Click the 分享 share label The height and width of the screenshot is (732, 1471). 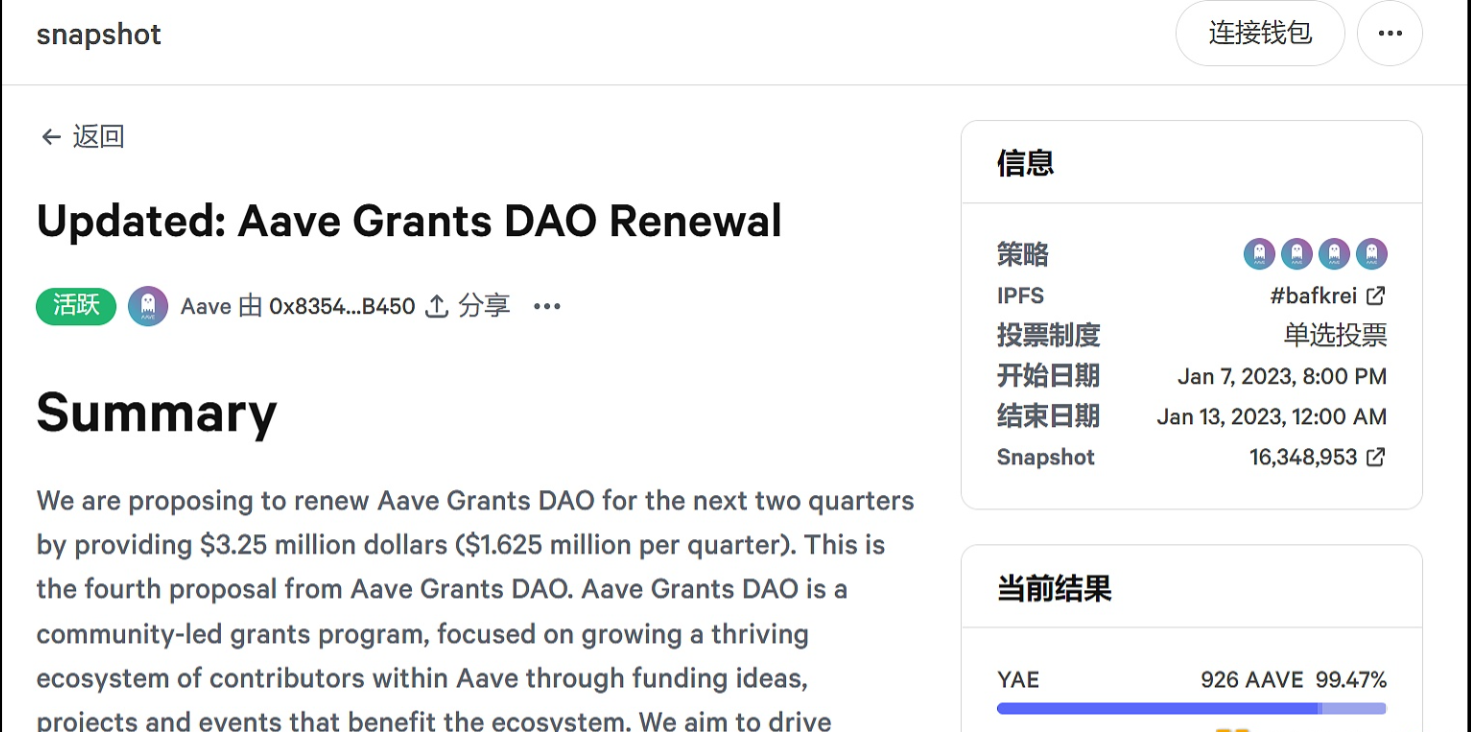pos(484,306)
